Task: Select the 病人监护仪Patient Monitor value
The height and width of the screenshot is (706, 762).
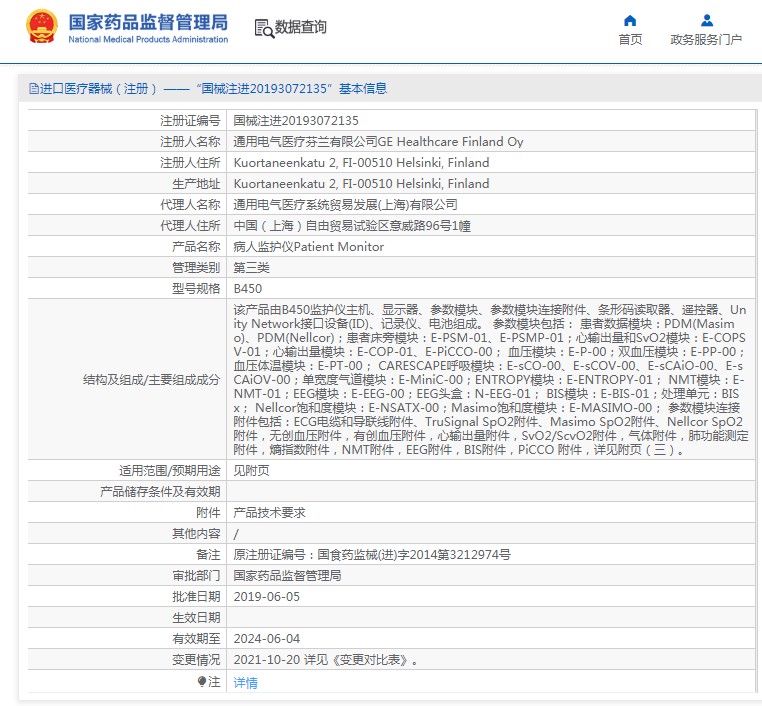Action: point(309,247)
